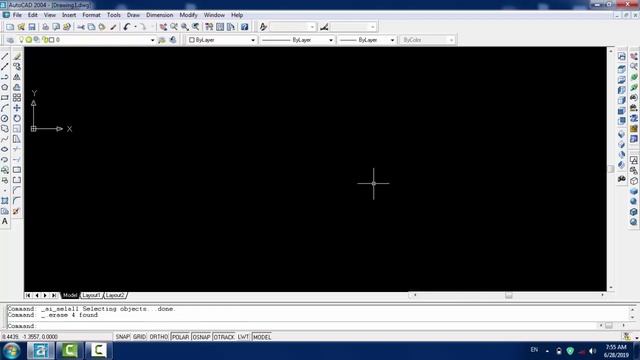The width and height of the screenshot is (640, 360).
Task: Open the Draw menu
Action: click(x=133, y=15)
